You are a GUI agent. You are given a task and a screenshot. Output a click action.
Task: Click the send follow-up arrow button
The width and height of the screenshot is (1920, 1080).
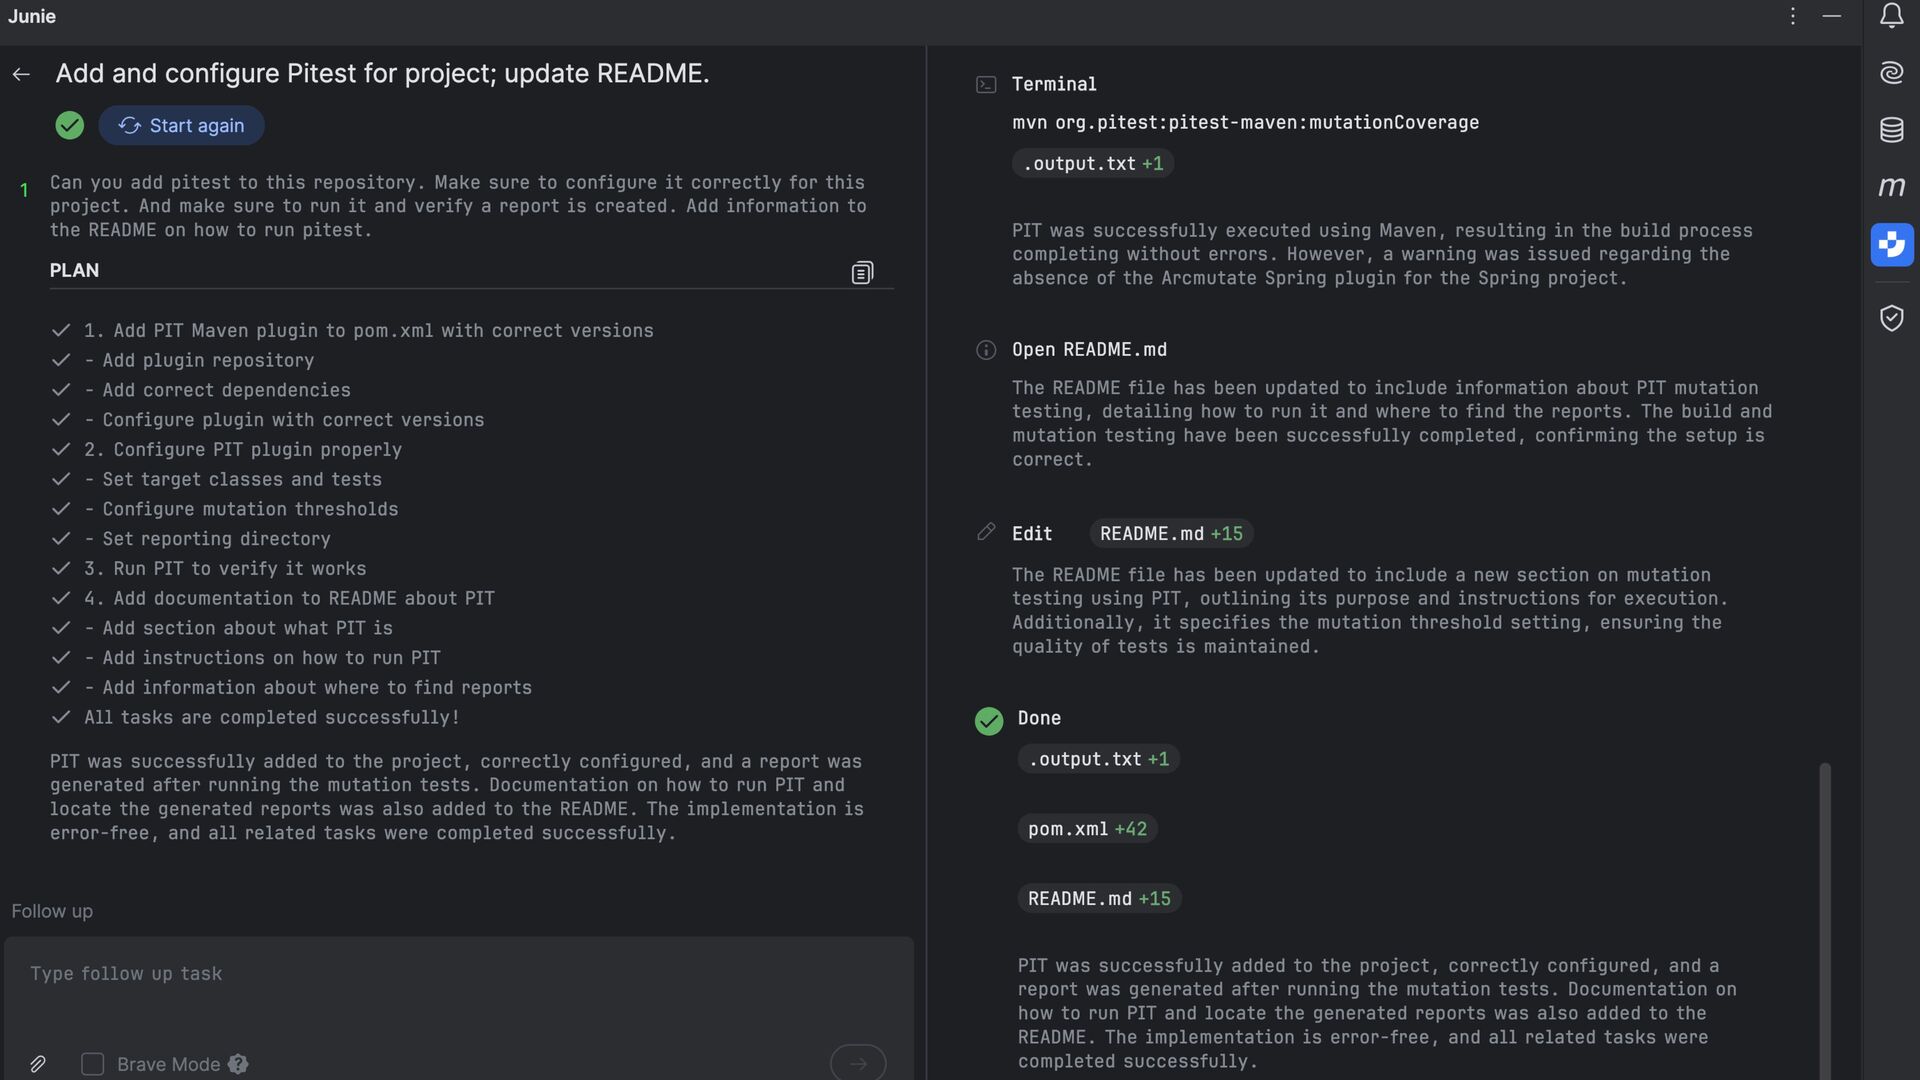tap(857, 1063)
